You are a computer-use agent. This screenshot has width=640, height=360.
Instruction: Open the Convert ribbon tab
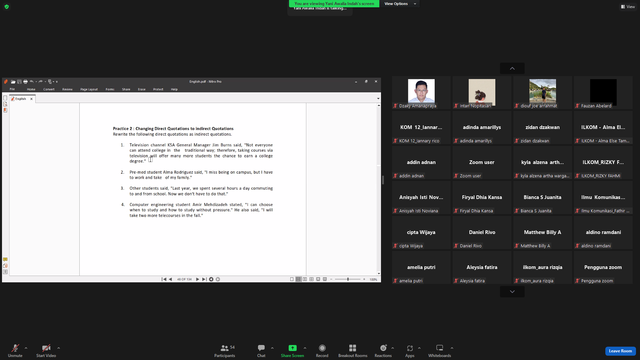point(49,89)
